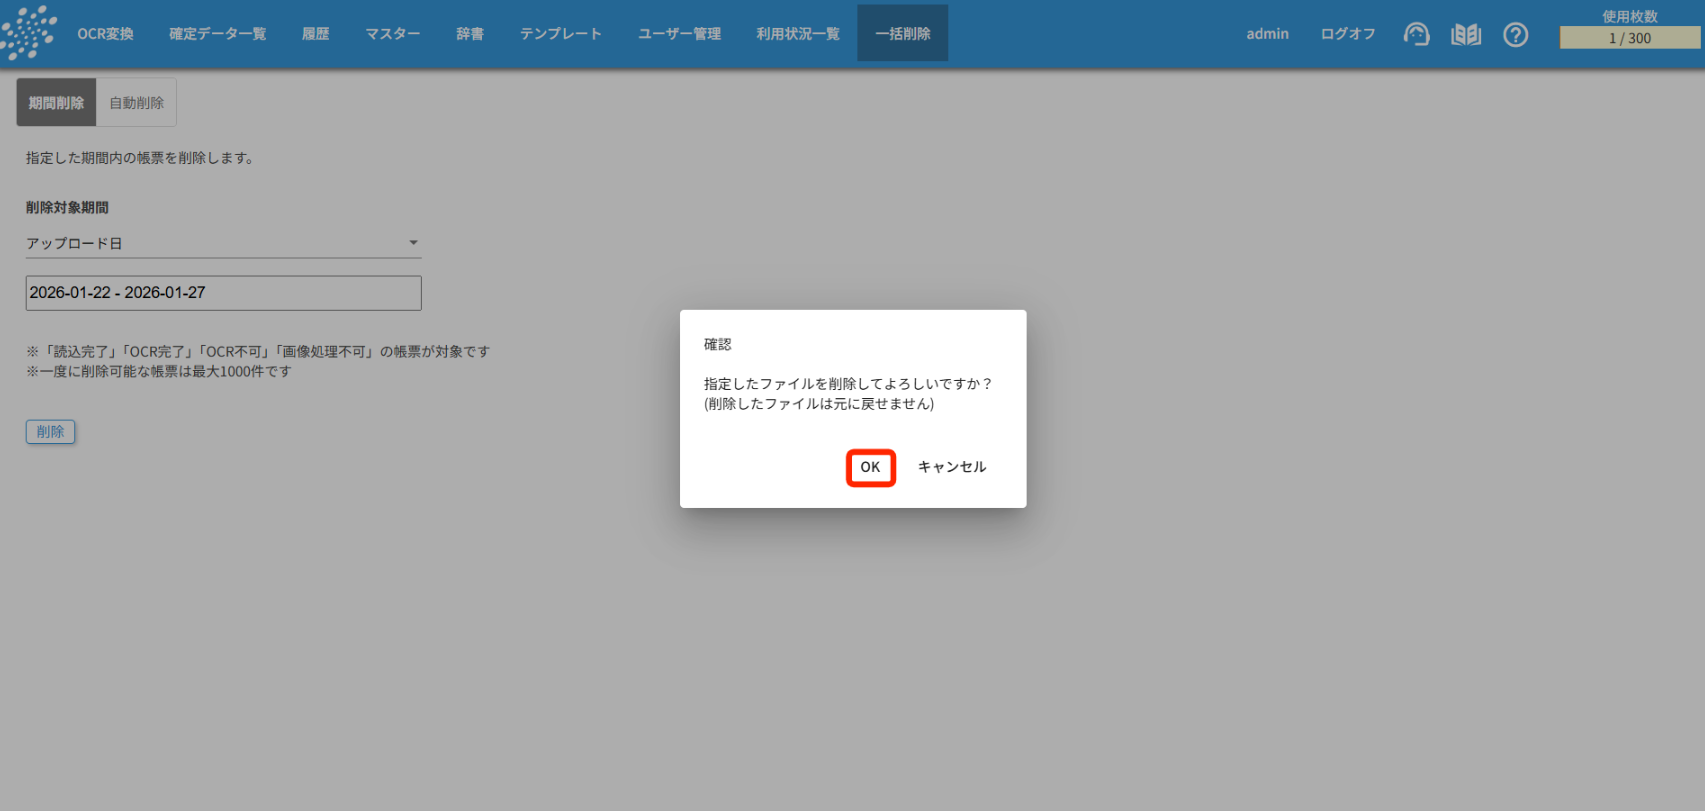Click the date range input field
1705x811 pixels.
pyautogui.click(x=223, y=293)
